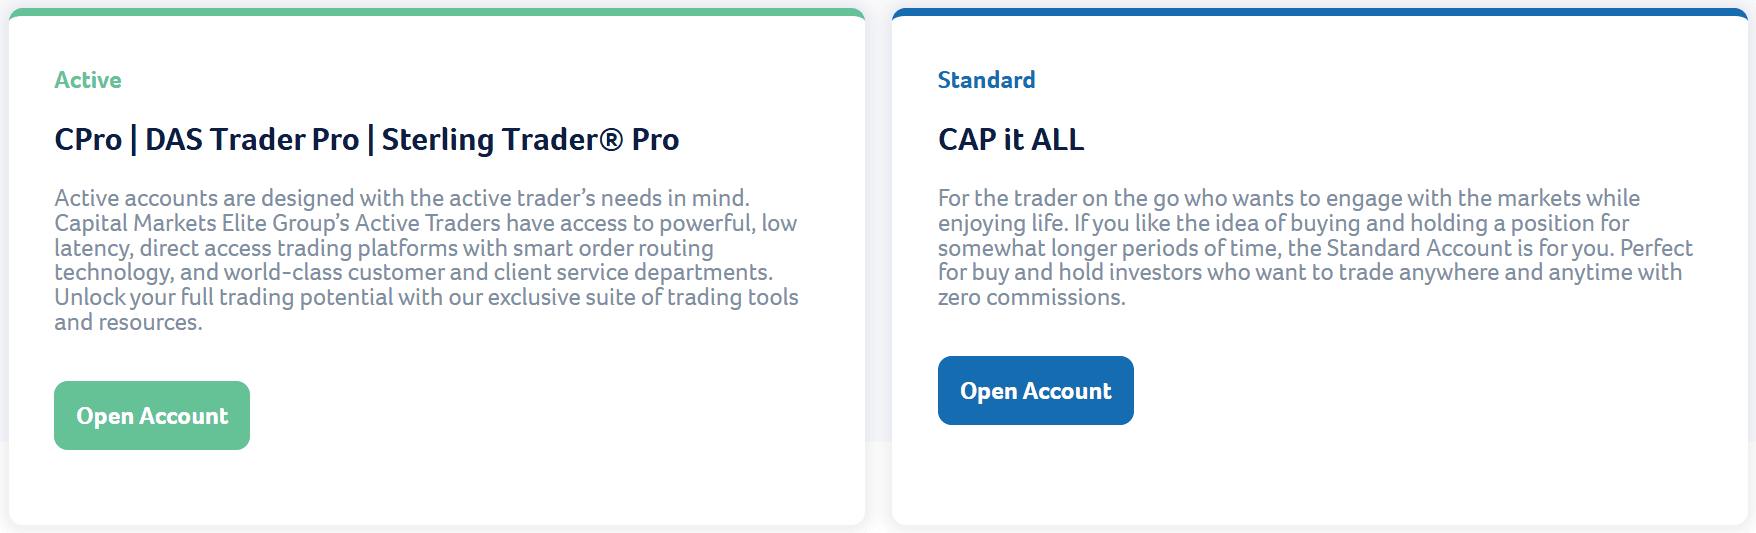
Task: Click "CPro" in the Active card heading
Action: (88, 140)
